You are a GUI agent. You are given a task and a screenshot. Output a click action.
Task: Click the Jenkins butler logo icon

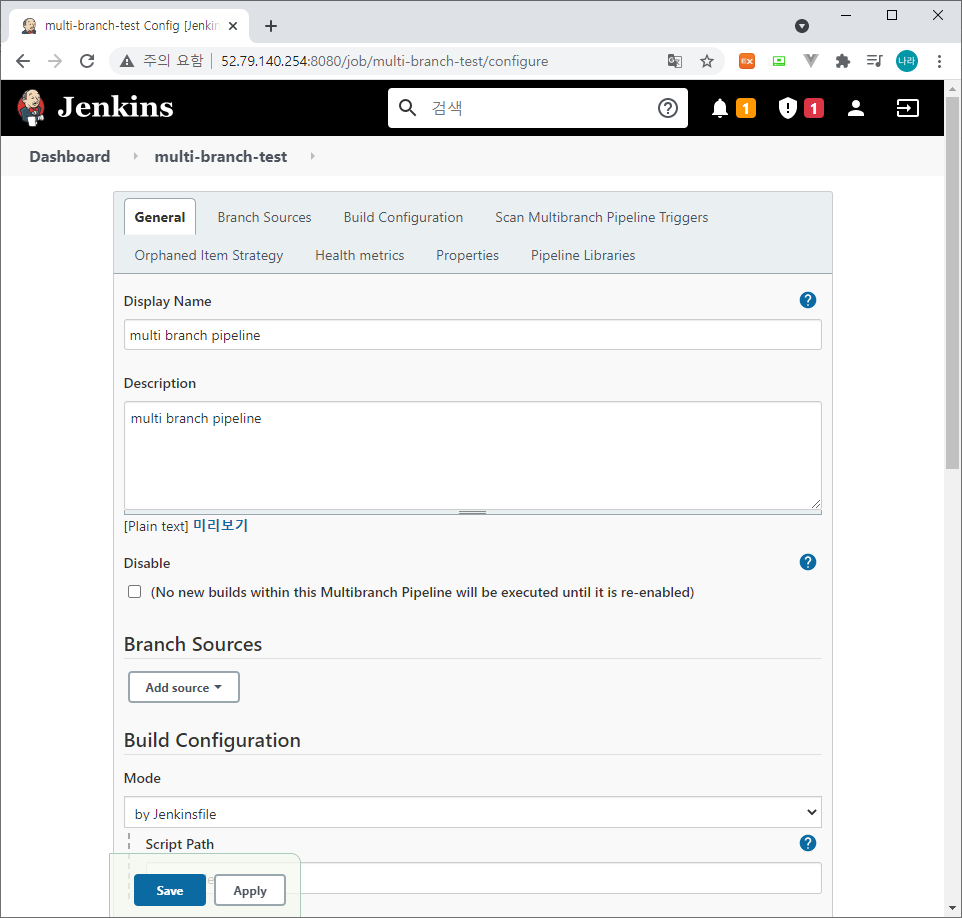click(31, 107)
